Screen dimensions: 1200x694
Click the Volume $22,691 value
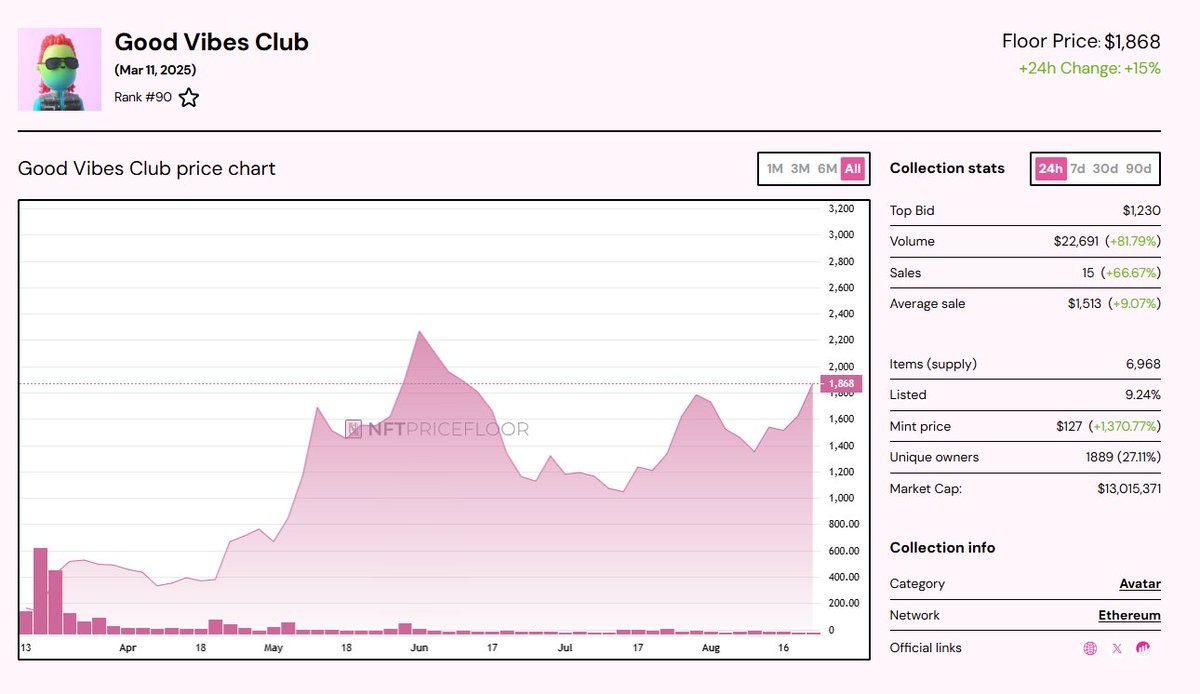pos(1077,242)
